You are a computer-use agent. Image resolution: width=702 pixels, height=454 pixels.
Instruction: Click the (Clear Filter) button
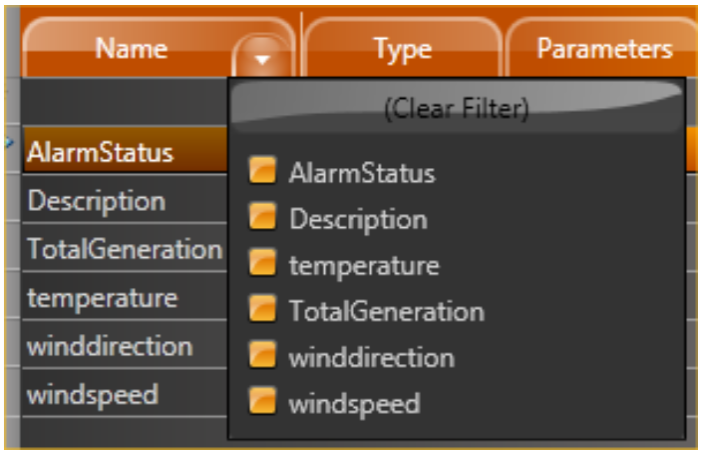click(x=456, y=108)
